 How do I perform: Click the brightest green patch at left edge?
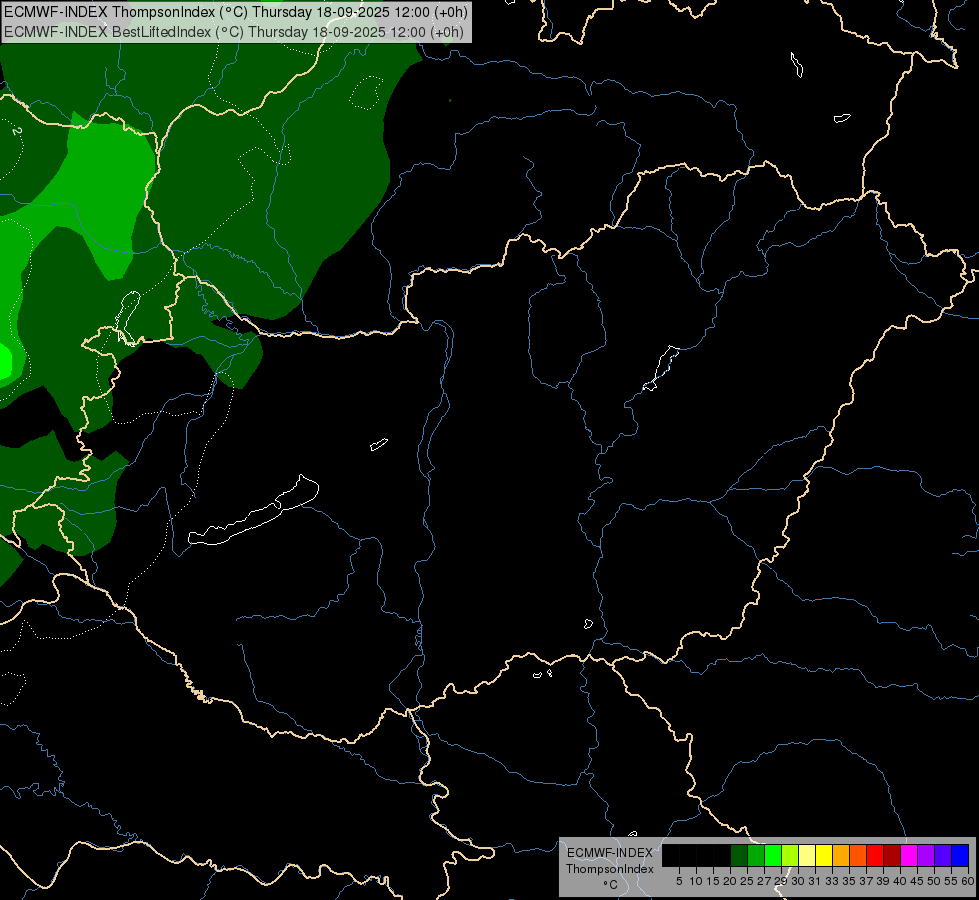tap(4, 362)
